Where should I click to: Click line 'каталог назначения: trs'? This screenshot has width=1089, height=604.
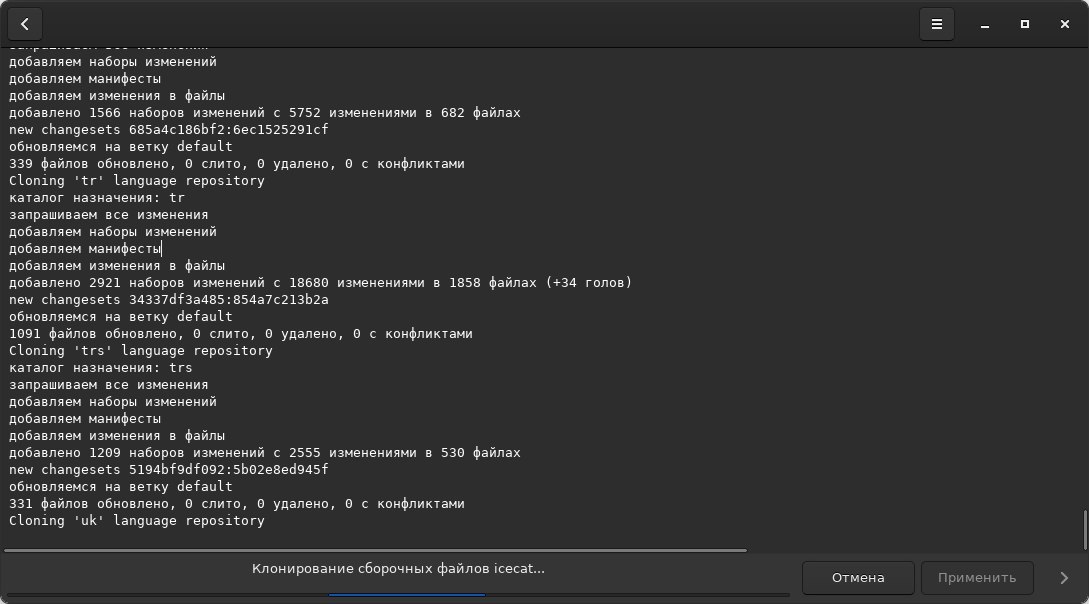coord(101,368)
